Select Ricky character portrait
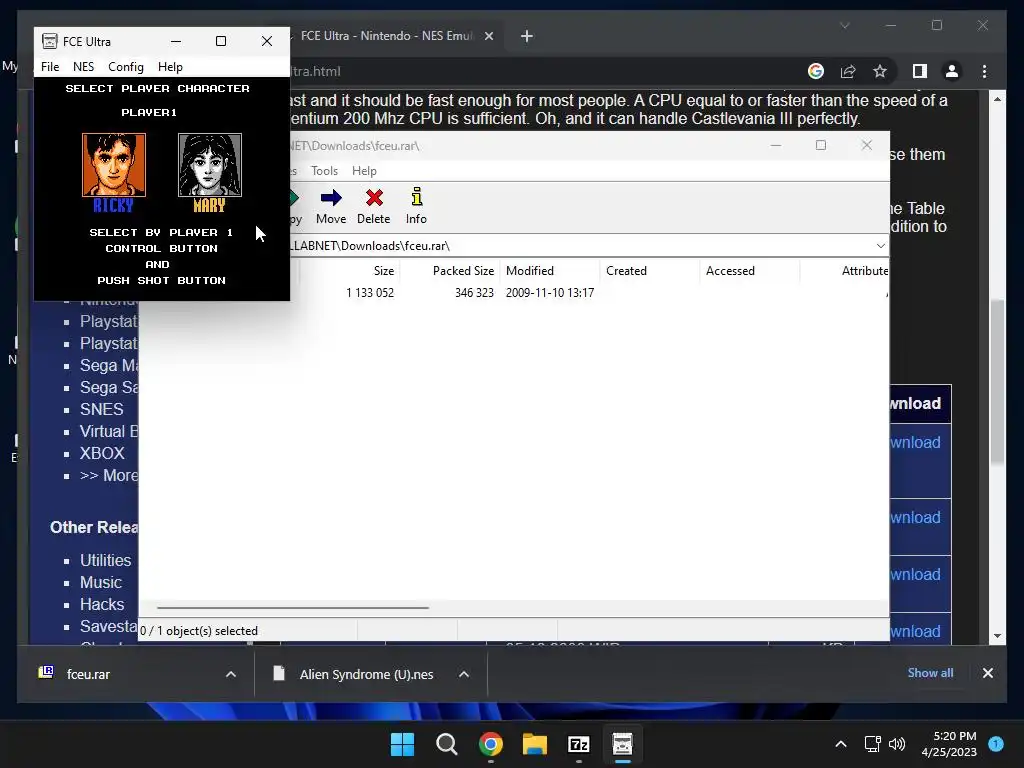1024x768 pixels. 114,165
